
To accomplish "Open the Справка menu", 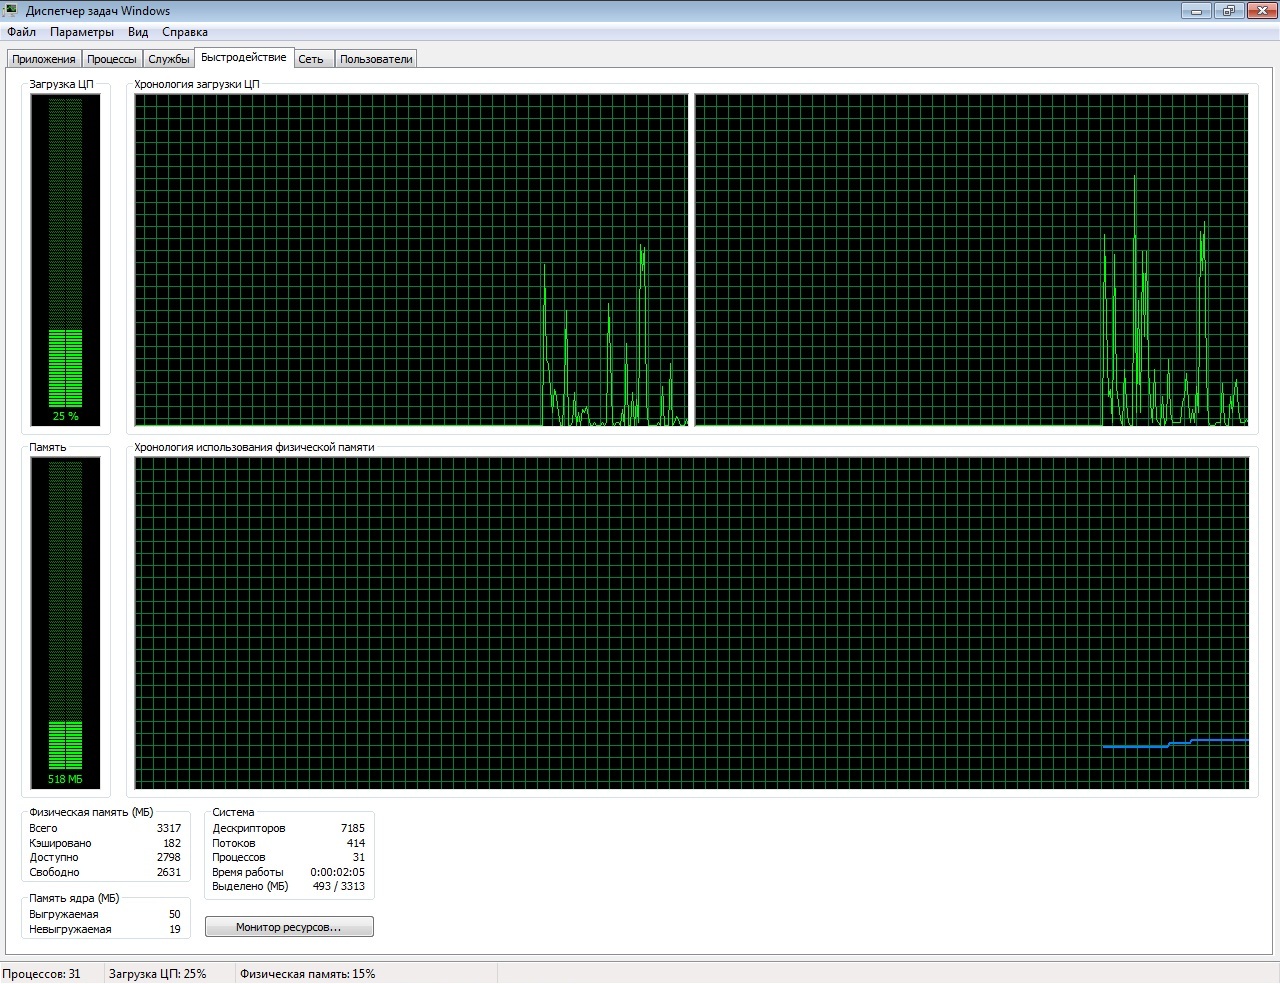I will (185, 32).
